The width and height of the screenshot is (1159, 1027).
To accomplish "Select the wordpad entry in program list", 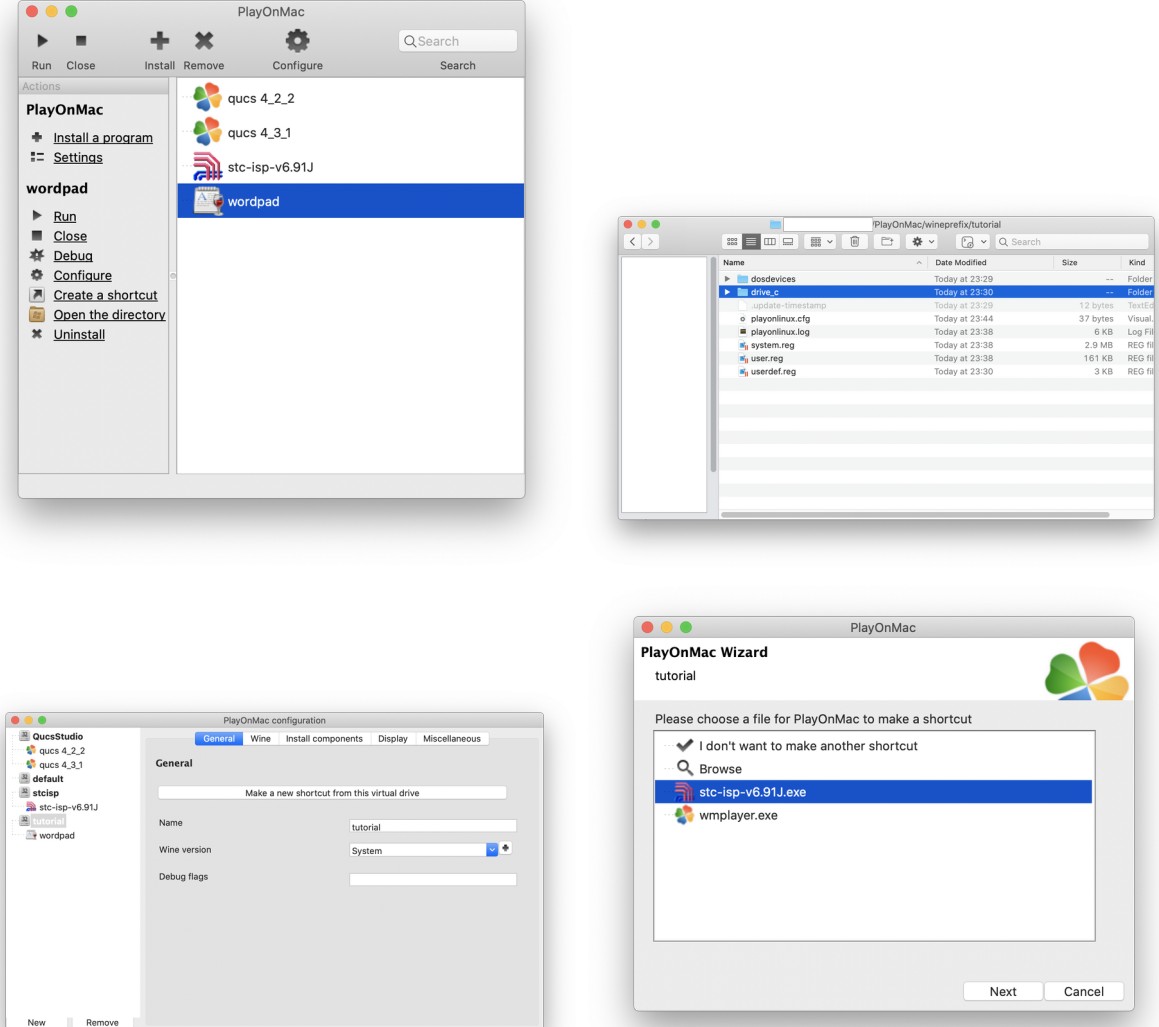I will click(350, 201).
